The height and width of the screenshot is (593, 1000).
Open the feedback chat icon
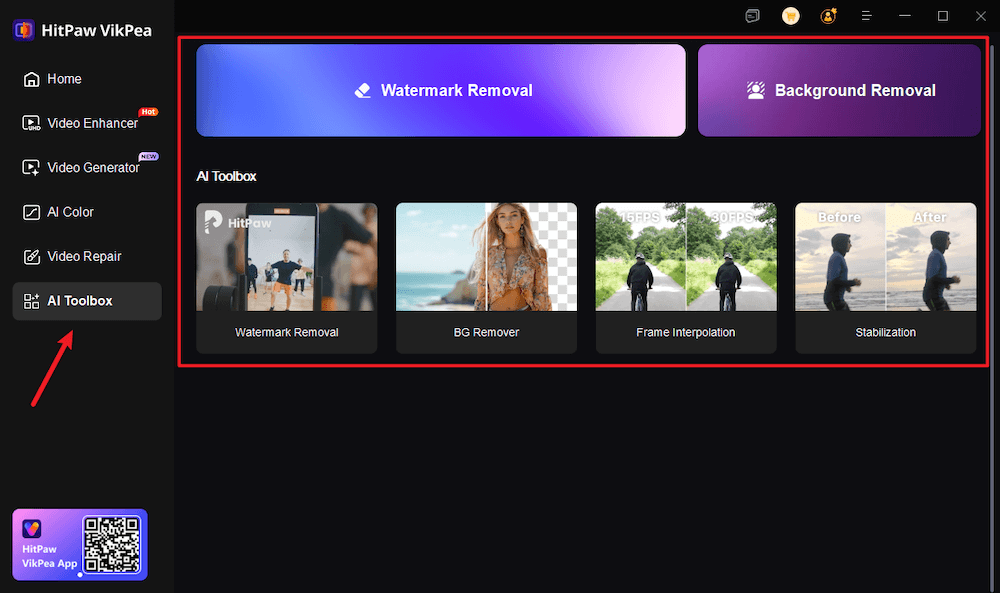(x=752, y=16)
